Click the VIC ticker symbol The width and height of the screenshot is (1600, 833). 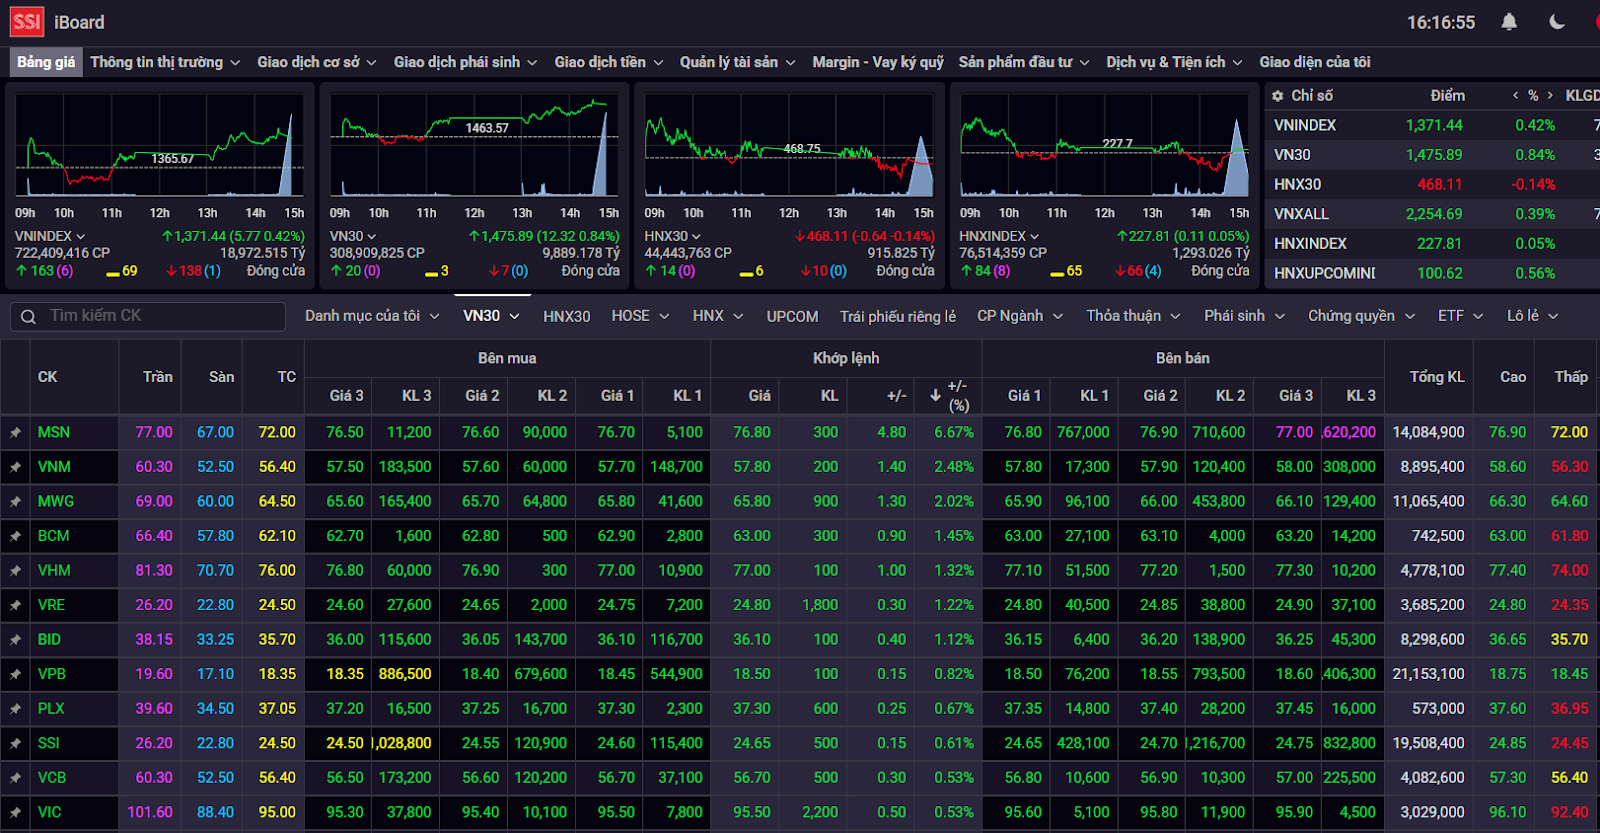[x=49, y=813]
